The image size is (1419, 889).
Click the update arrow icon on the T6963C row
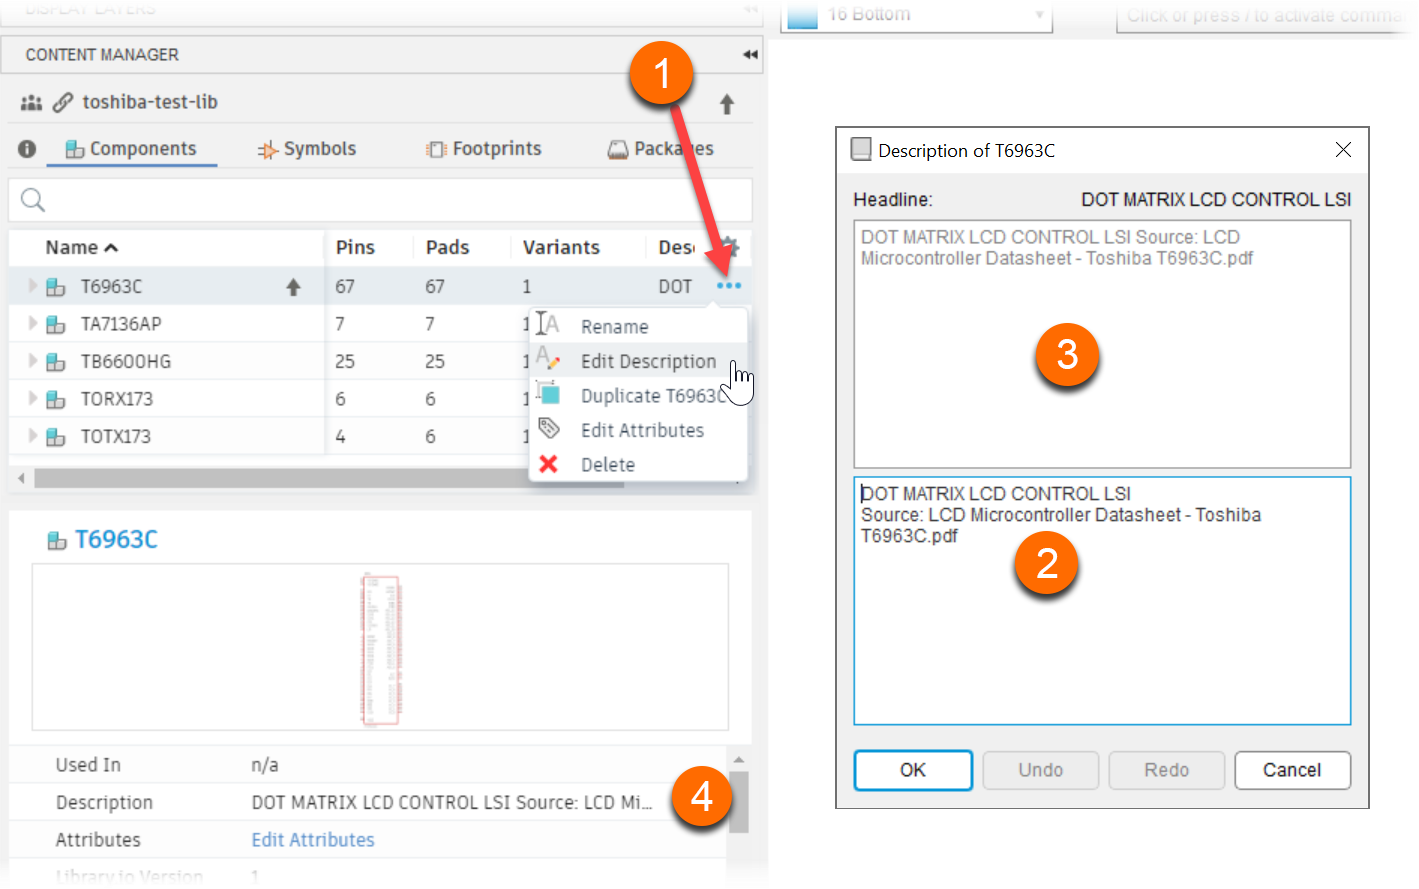click(293, 287)
